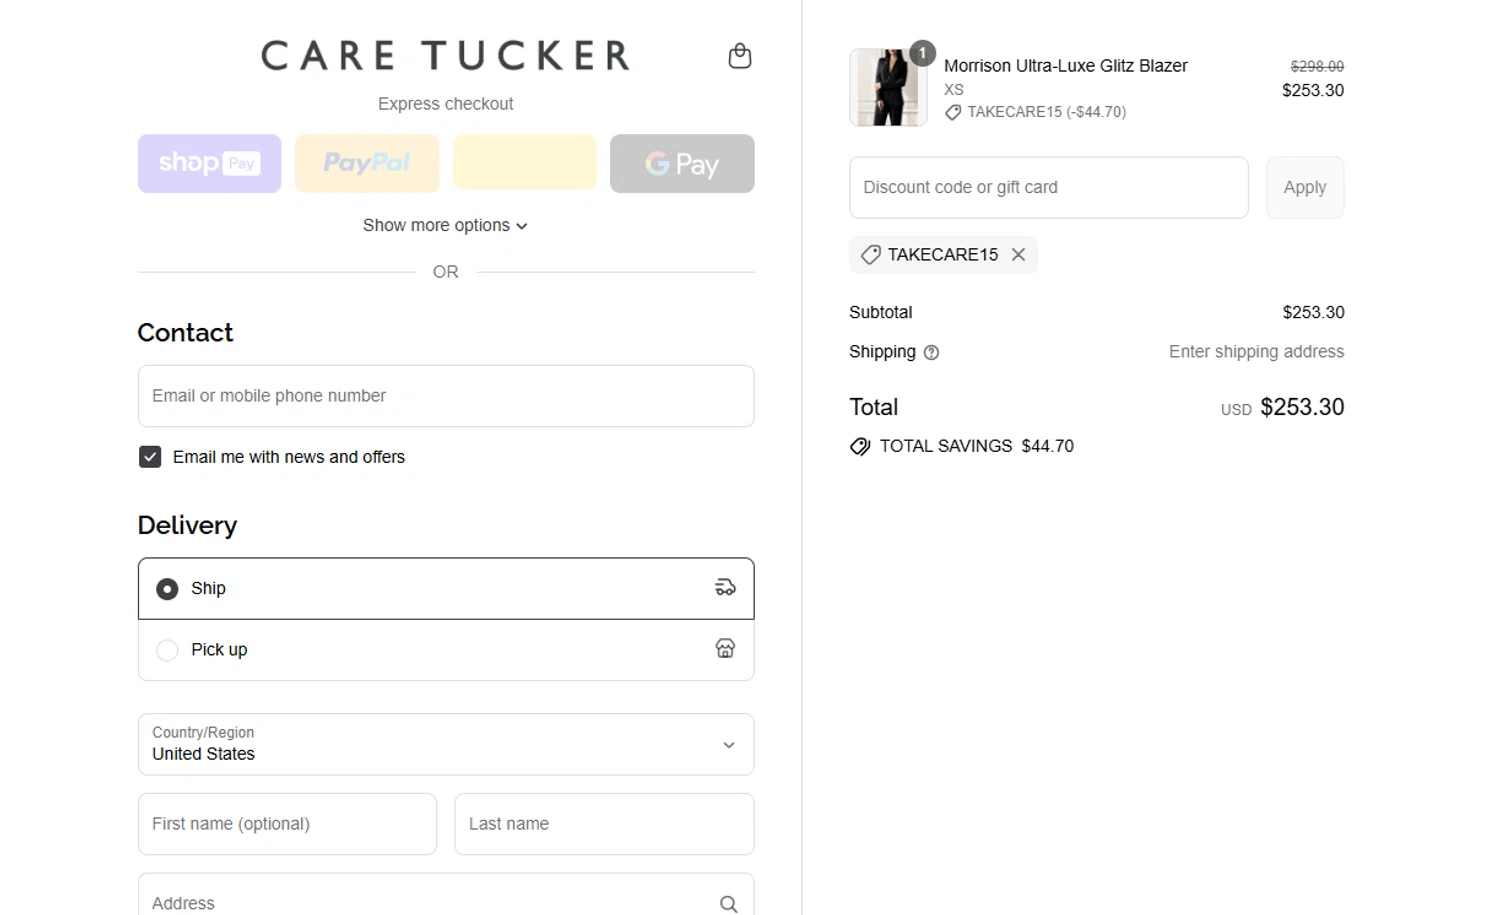Viewport: 1500px width, 915px height.
Task: Click the blazer product thumbnail
Action: coord(888,87)
